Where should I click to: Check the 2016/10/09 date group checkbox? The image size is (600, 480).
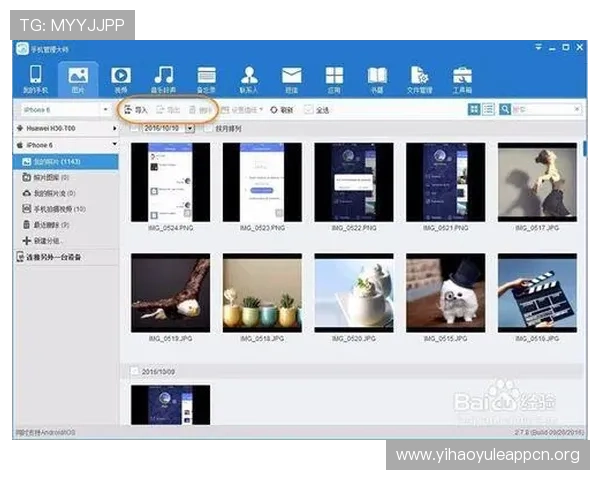[x=135, y=371]
